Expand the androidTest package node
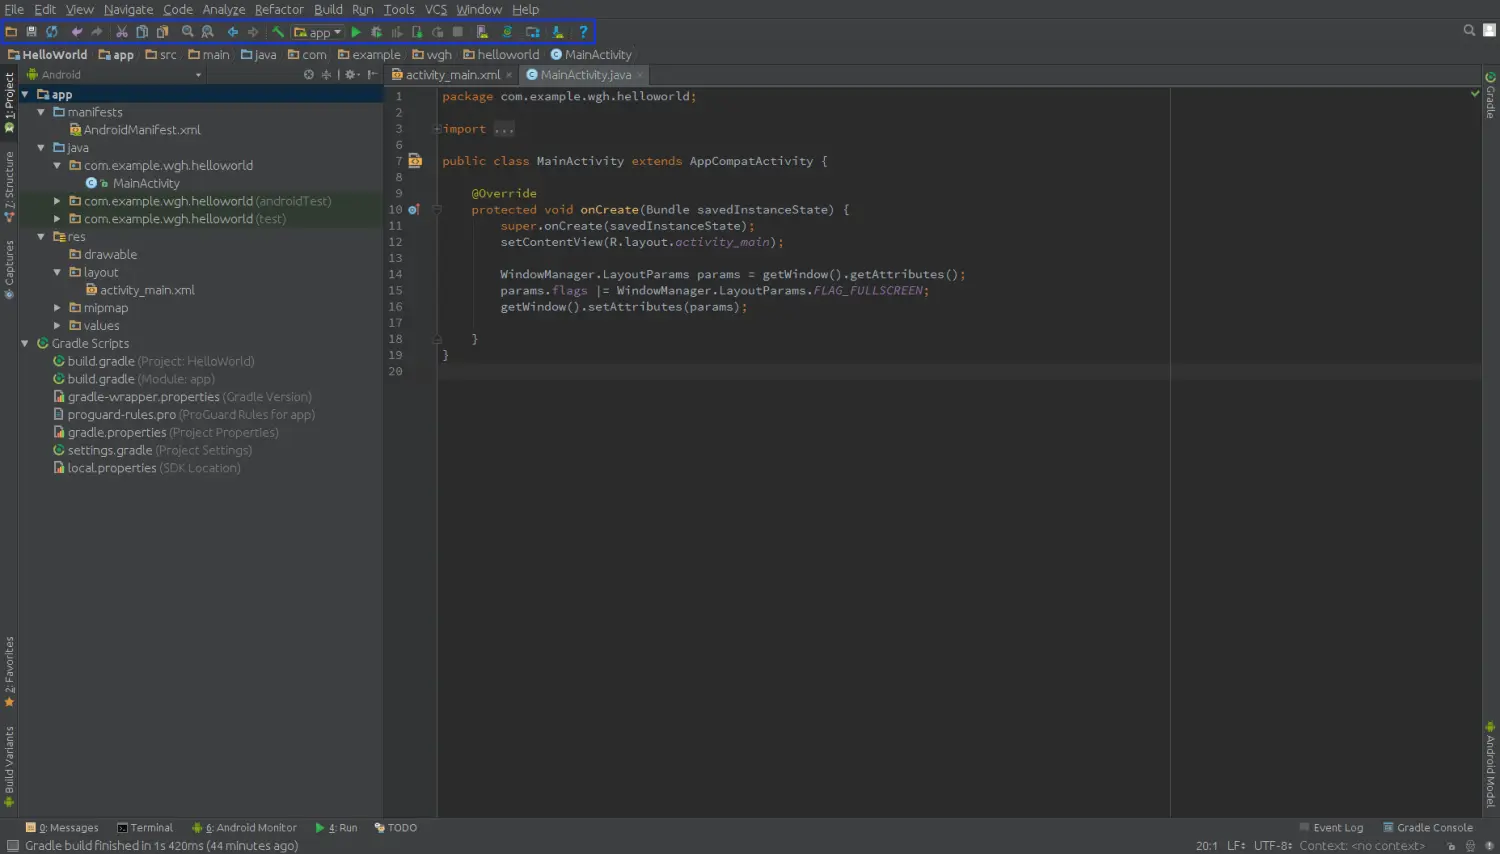This screenshot has width=1500, height=854. coord(57,201)
